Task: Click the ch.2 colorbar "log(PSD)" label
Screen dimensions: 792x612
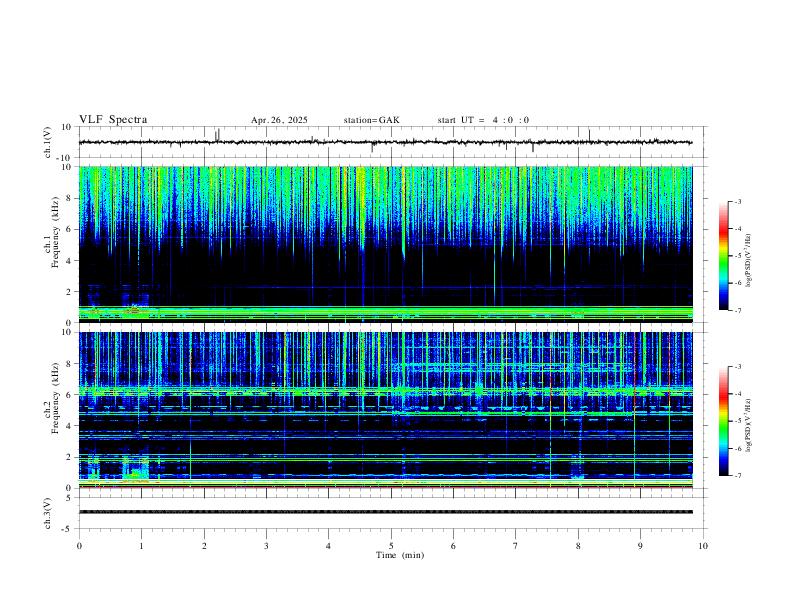Action: 748,426
